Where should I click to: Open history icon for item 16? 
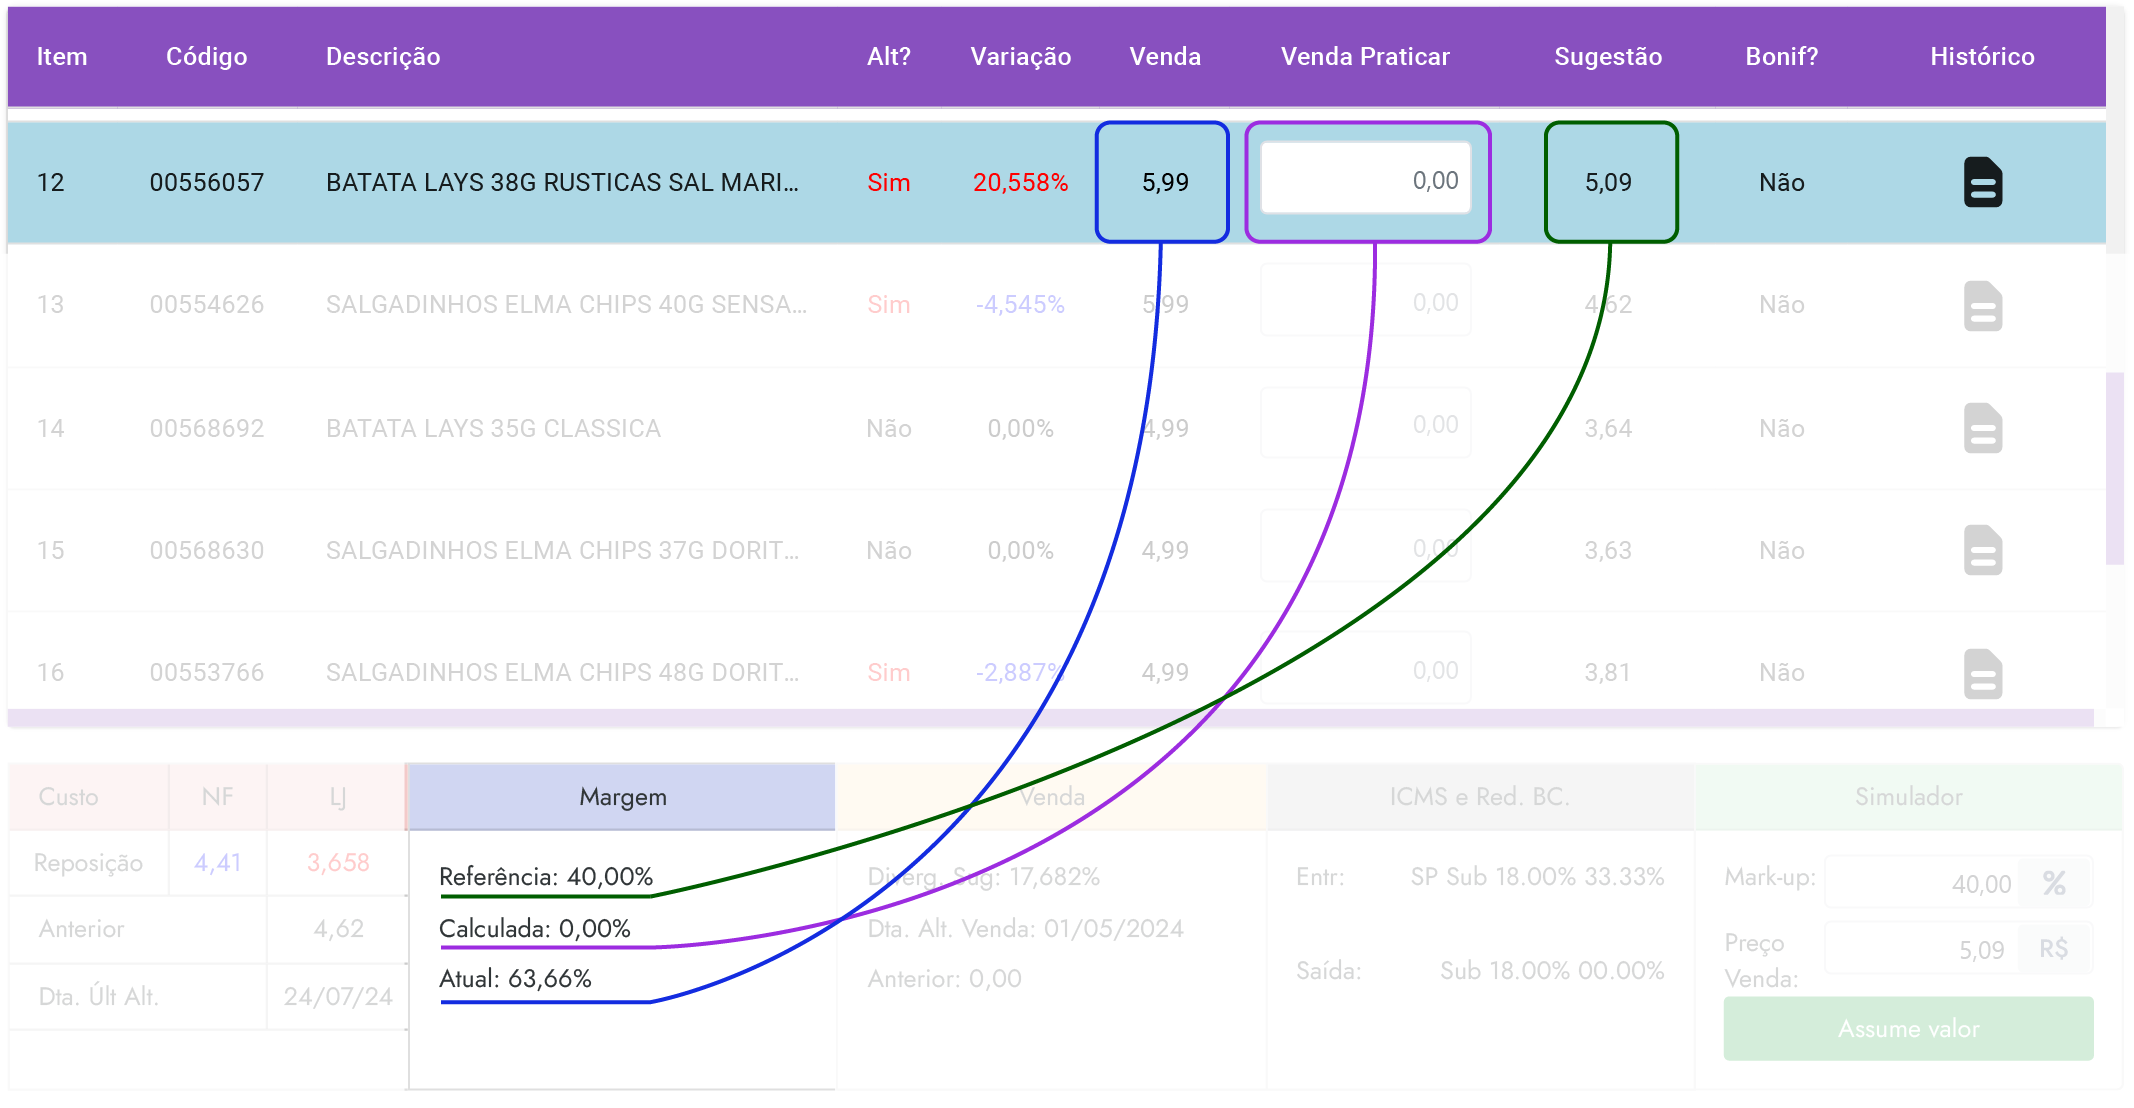1982,673
